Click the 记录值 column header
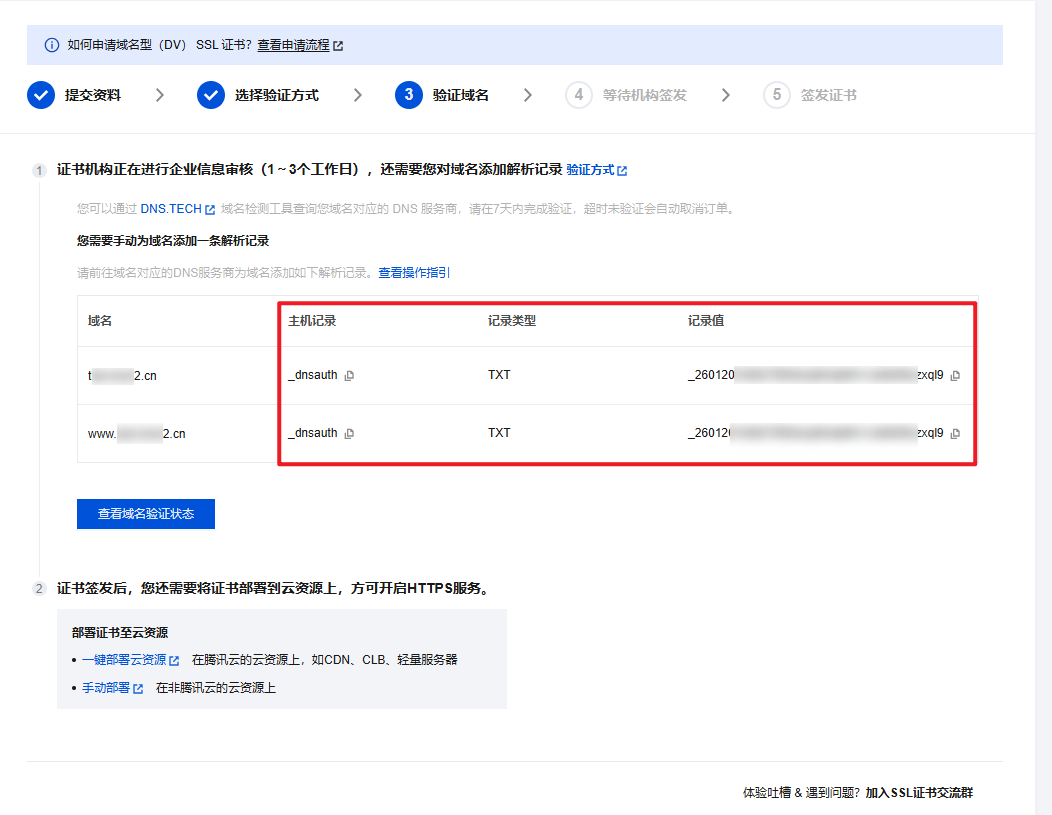 pyautogui.click(x=706, y=321)
